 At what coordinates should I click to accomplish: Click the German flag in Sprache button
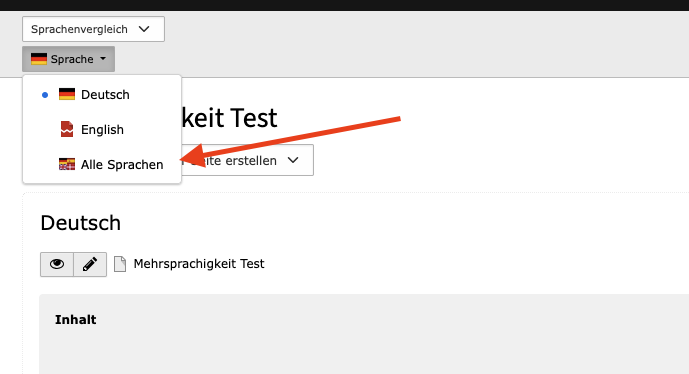(39, 59)
